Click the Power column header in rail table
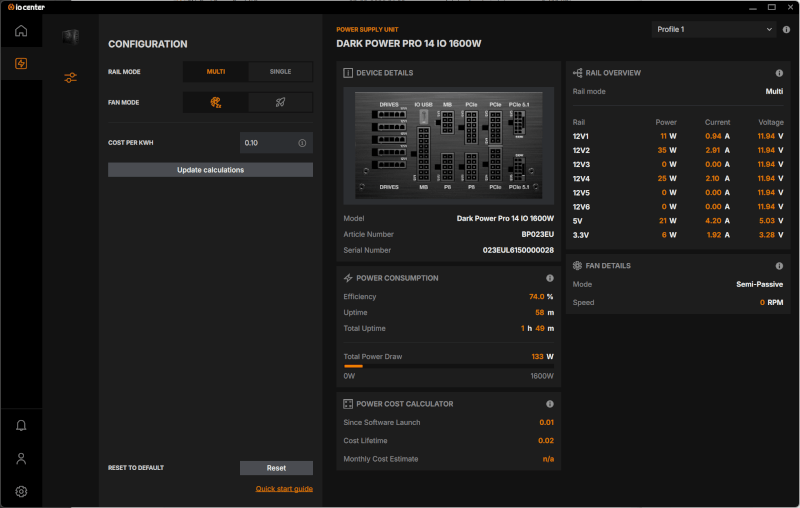This screenshot has height=508, width=800. point(666,122)
